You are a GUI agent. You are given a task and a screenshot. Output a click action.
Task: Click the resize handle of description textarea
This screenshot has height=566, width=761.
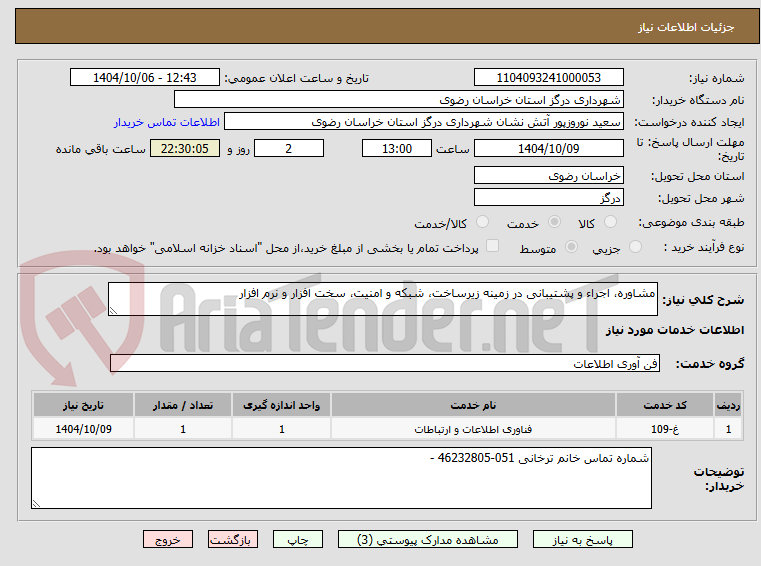point(113,311)
